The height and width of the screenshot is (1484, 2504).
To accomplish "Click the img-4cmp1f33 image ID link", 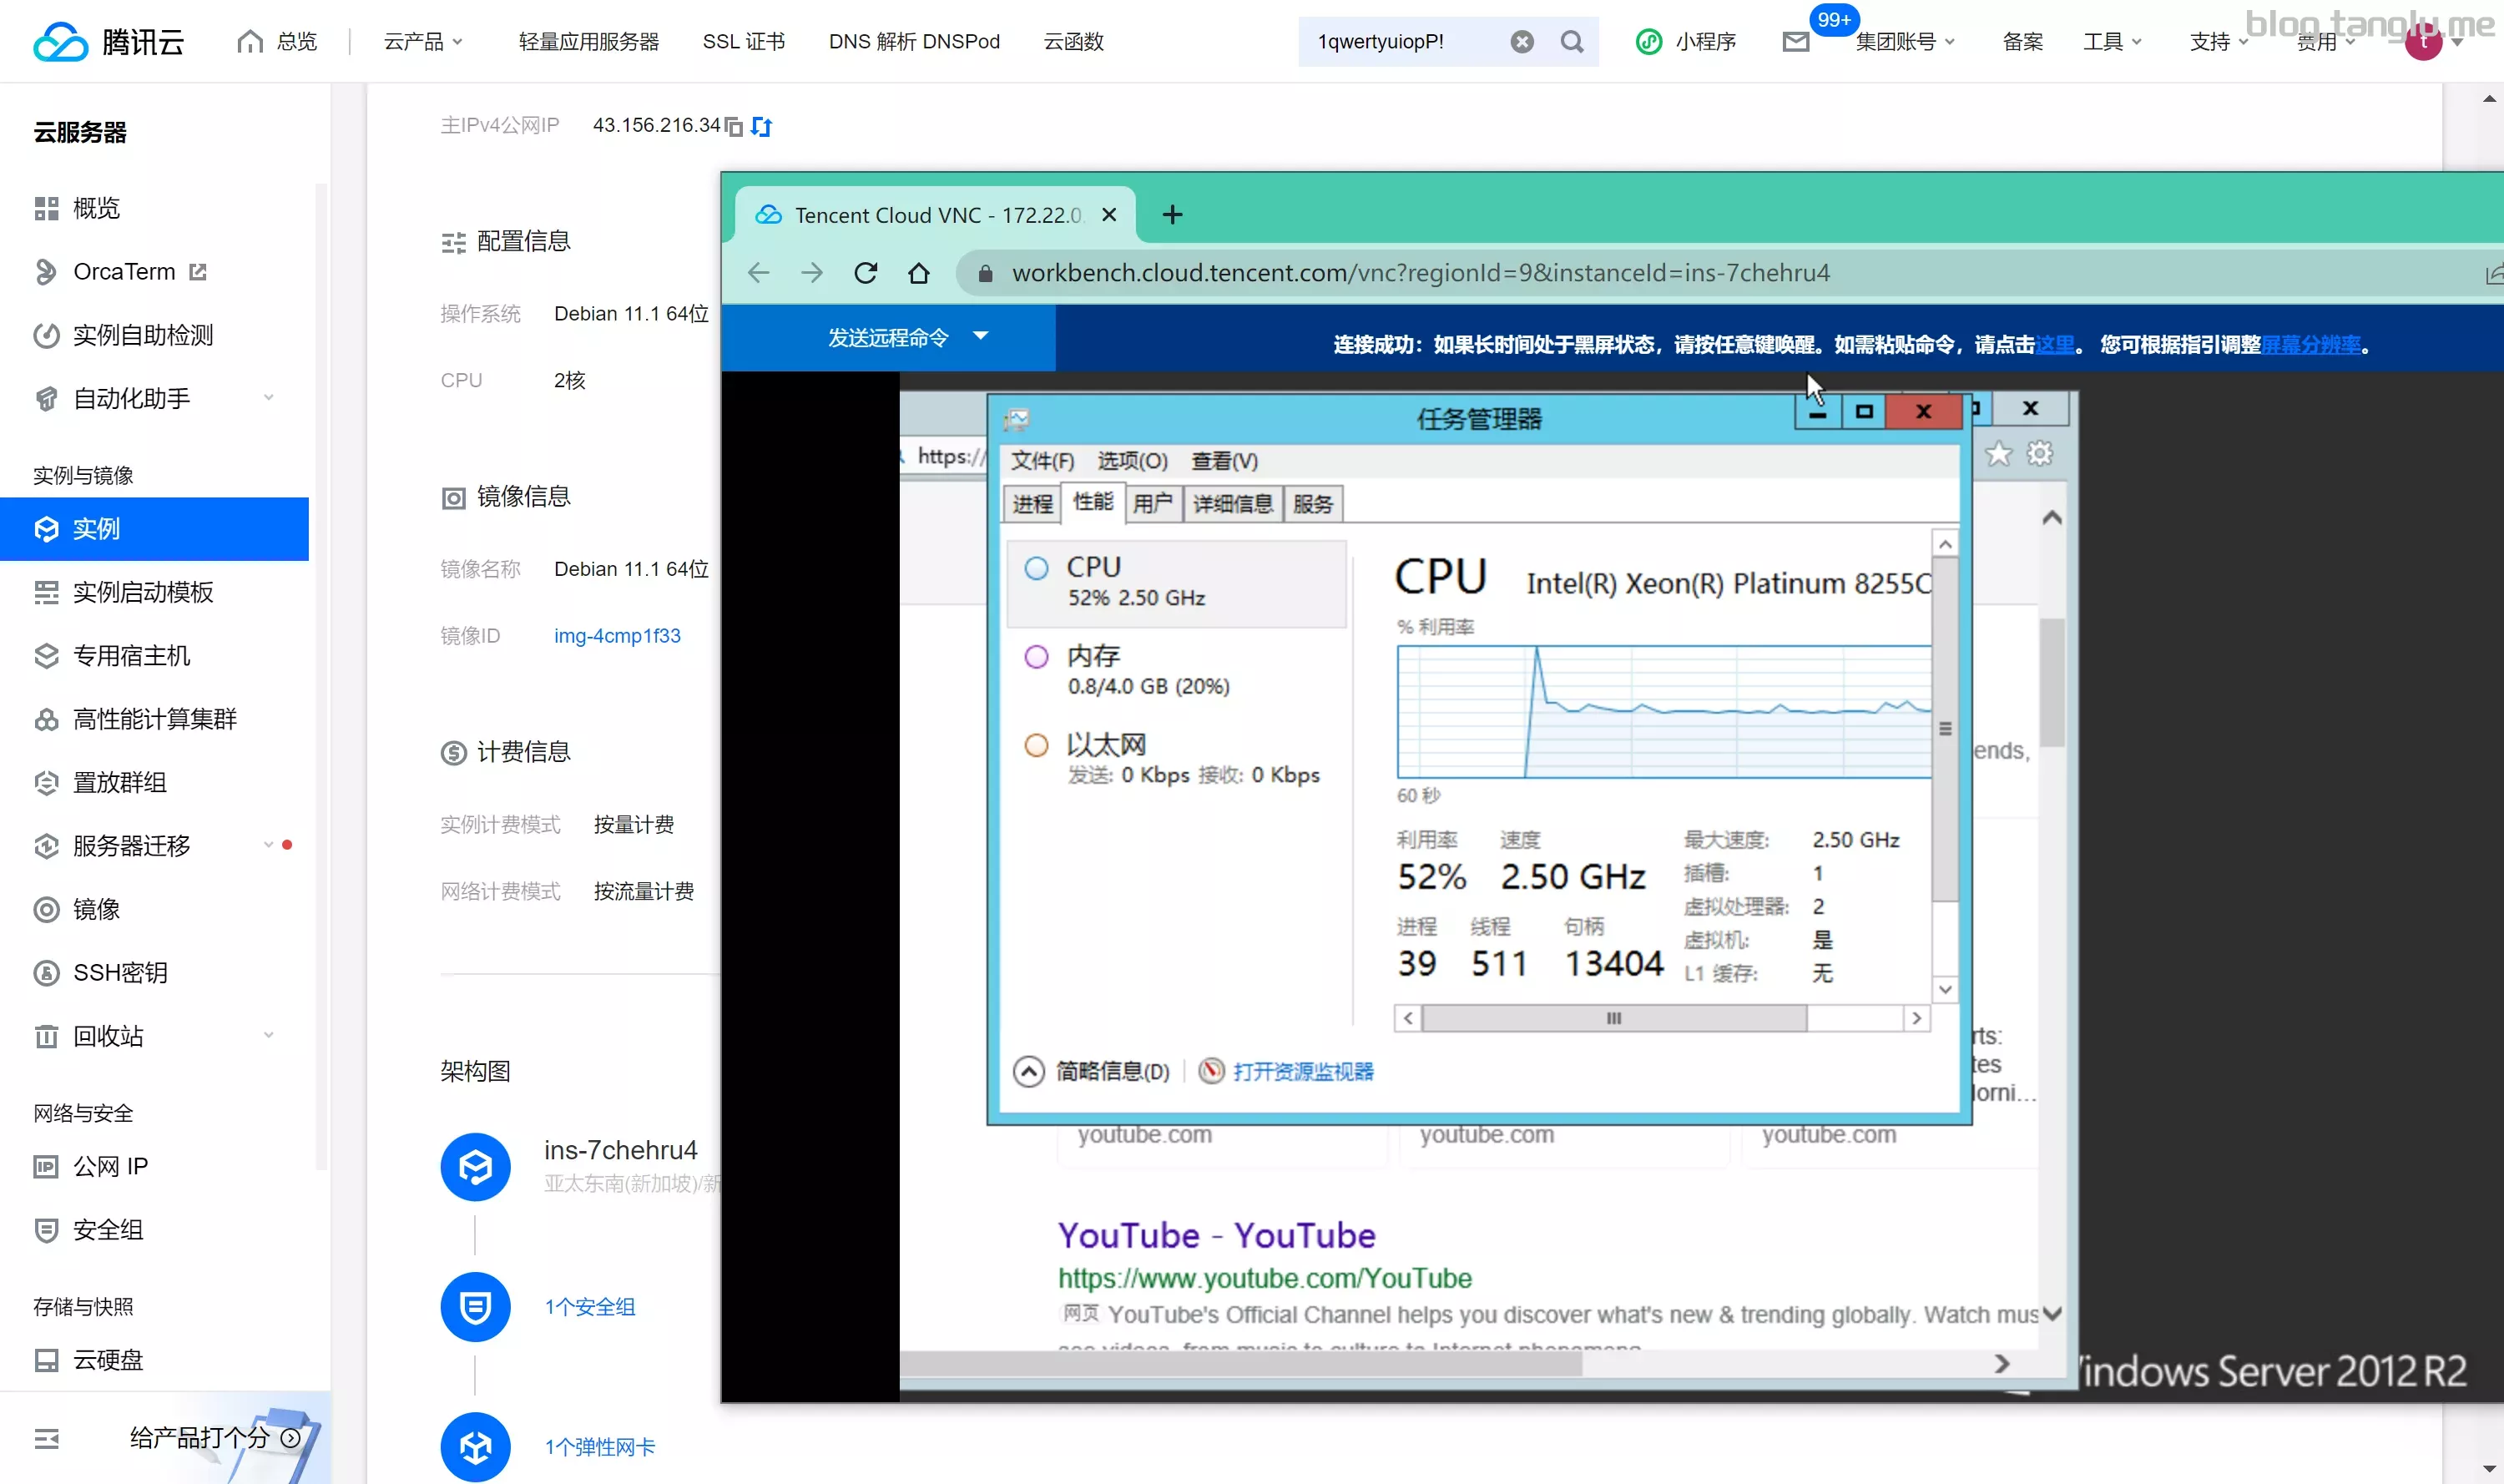I will 616,635.
